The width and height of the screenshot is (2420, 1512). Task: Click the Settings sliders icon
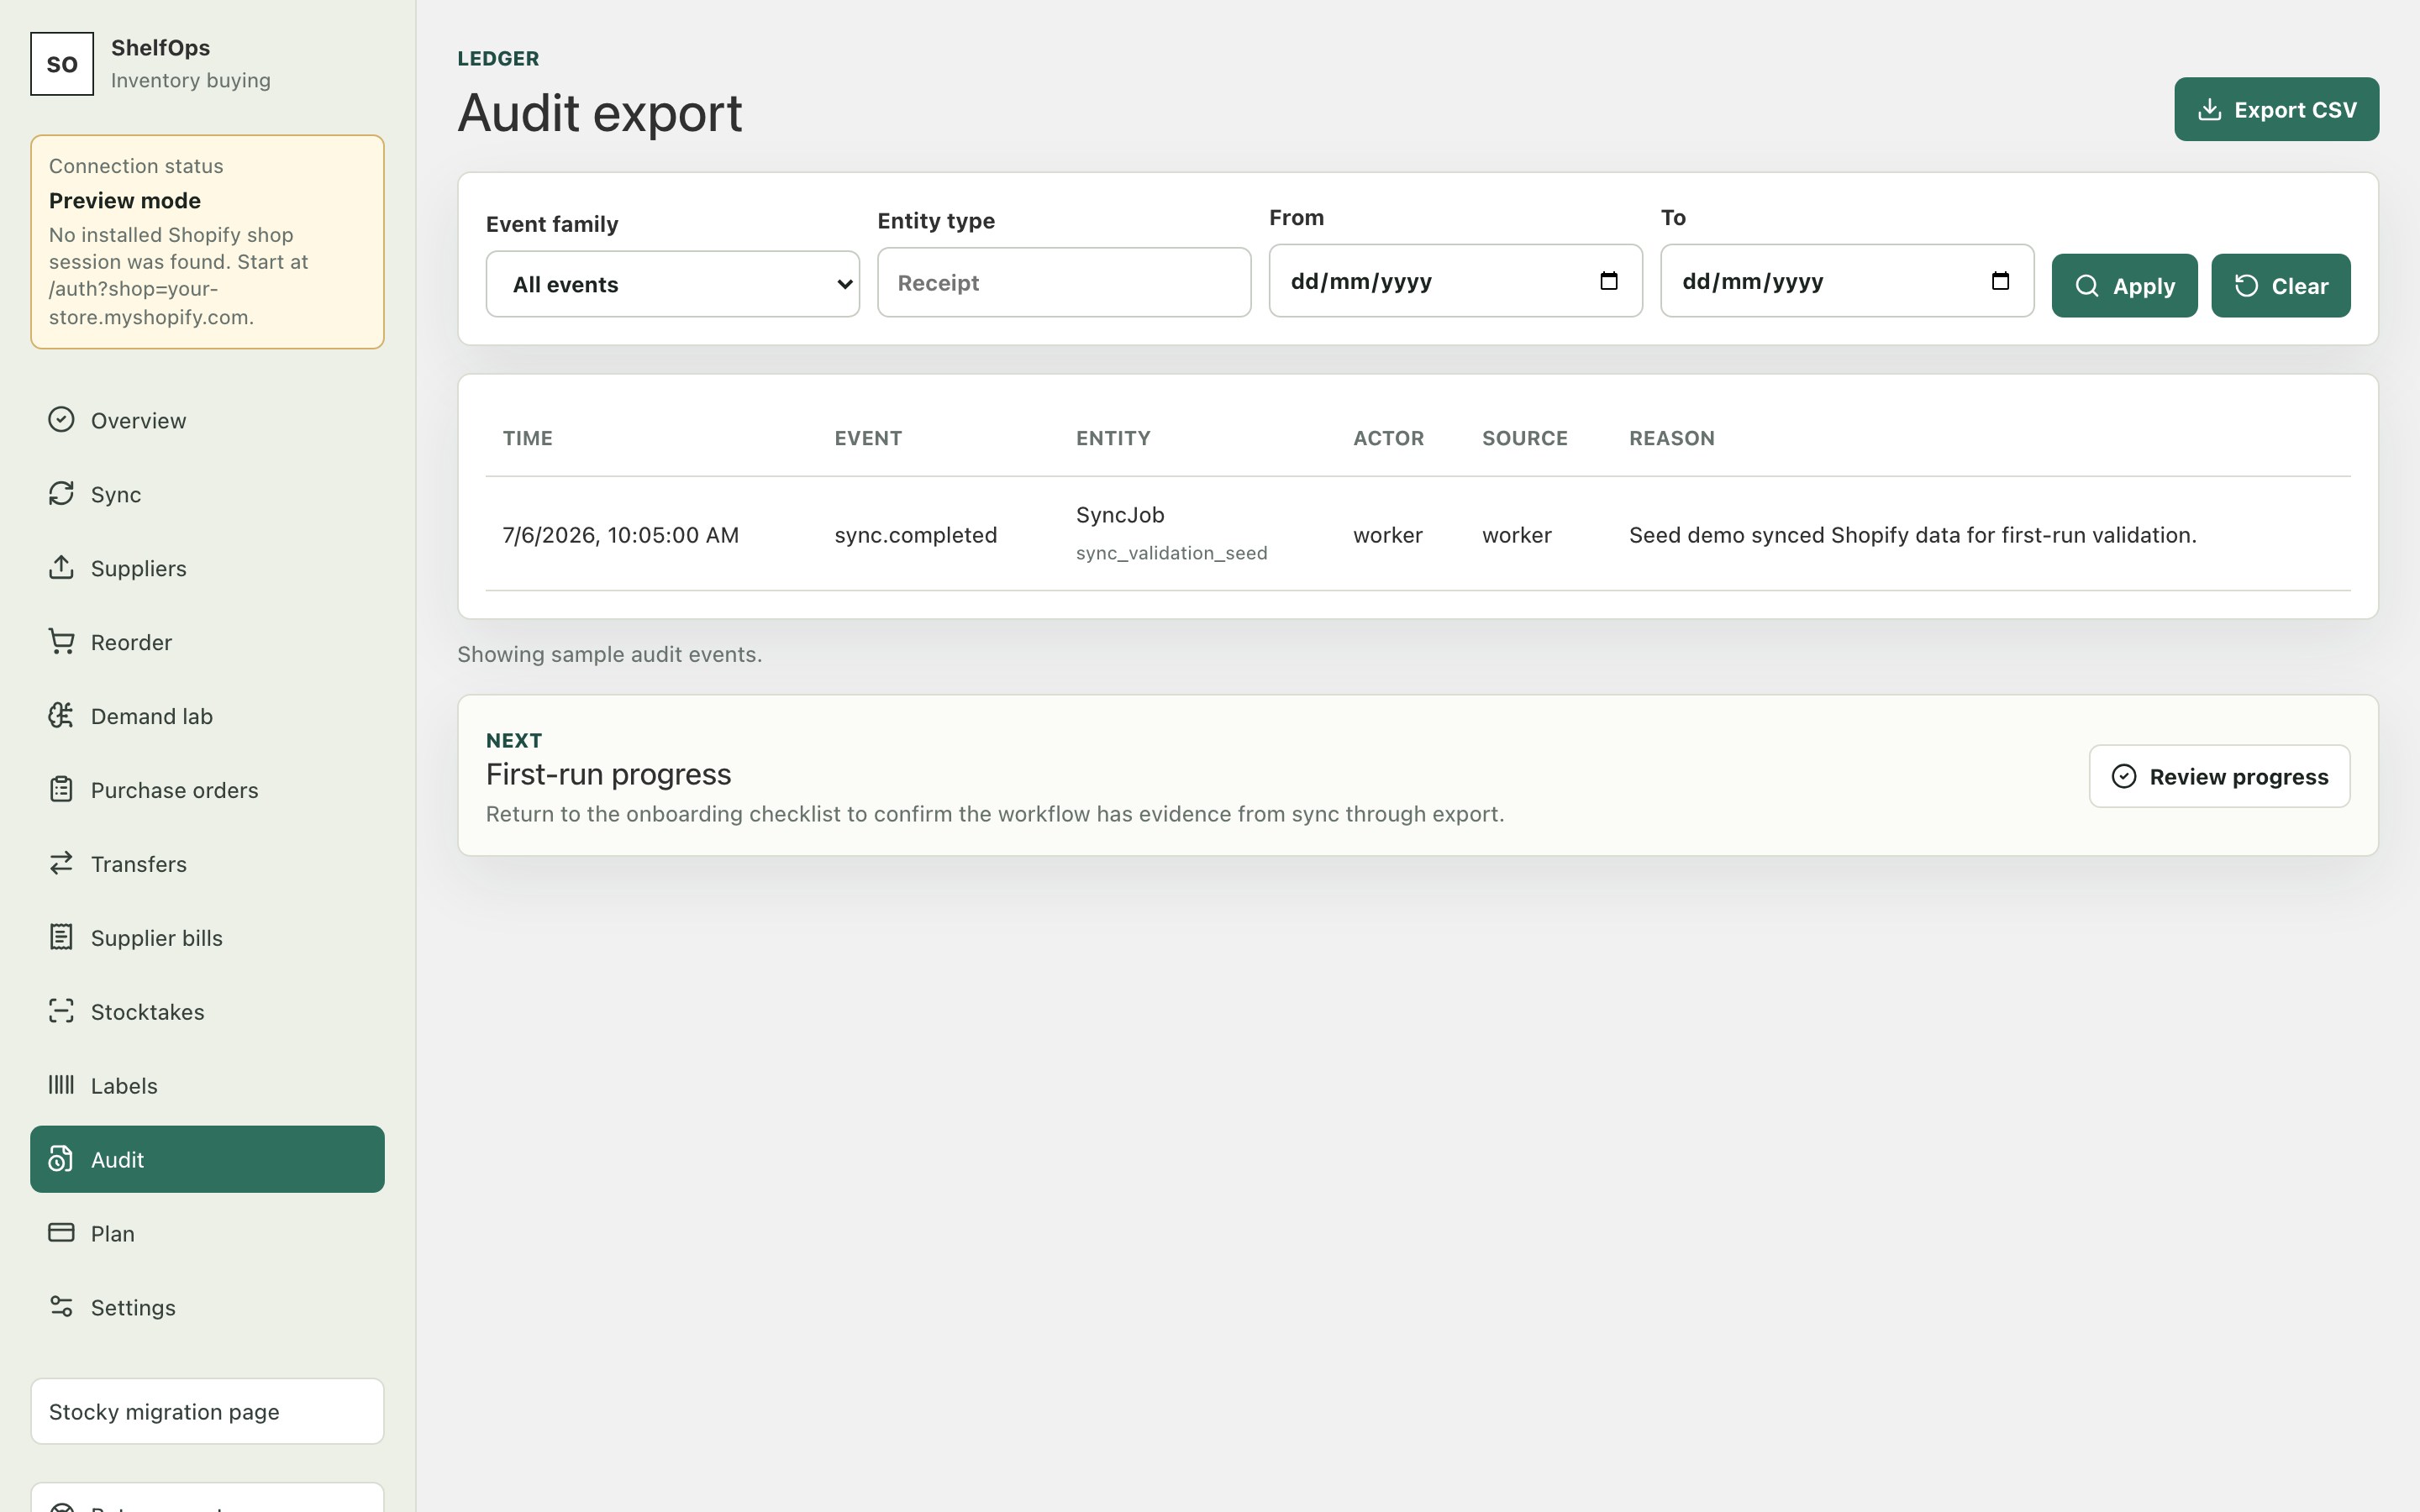pyautogui.click(x=61, y=1306)
